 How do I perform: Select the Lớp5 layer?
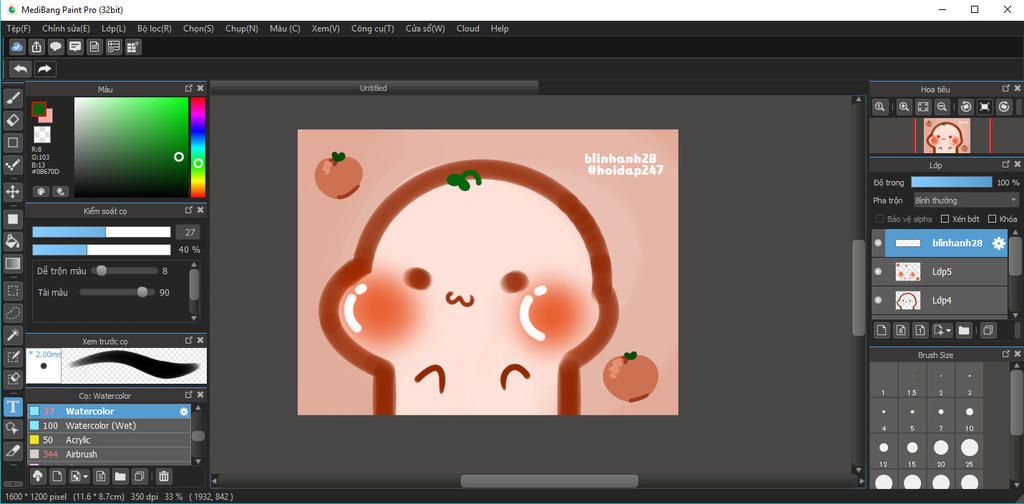(x=940, y=271)
